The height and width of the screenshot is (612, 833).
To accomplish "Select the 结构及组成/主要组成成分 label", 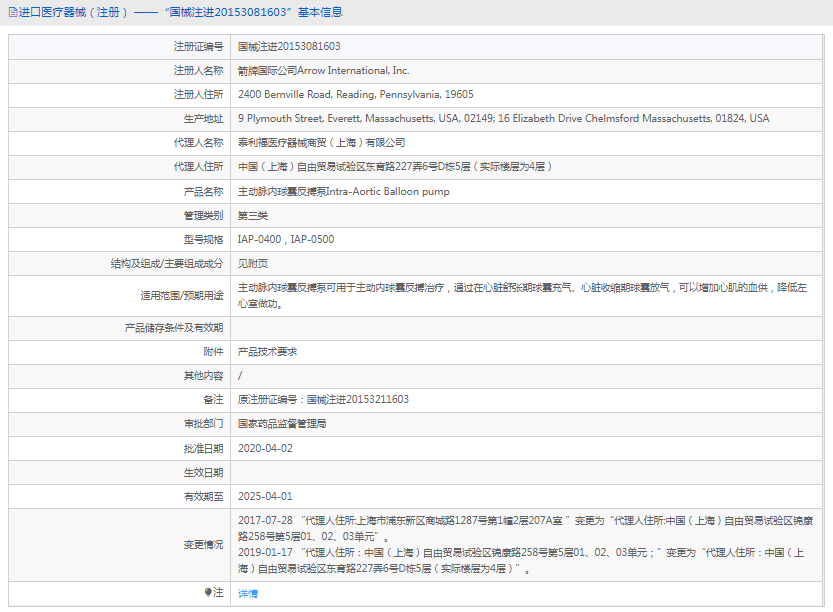I will (167, 264).
